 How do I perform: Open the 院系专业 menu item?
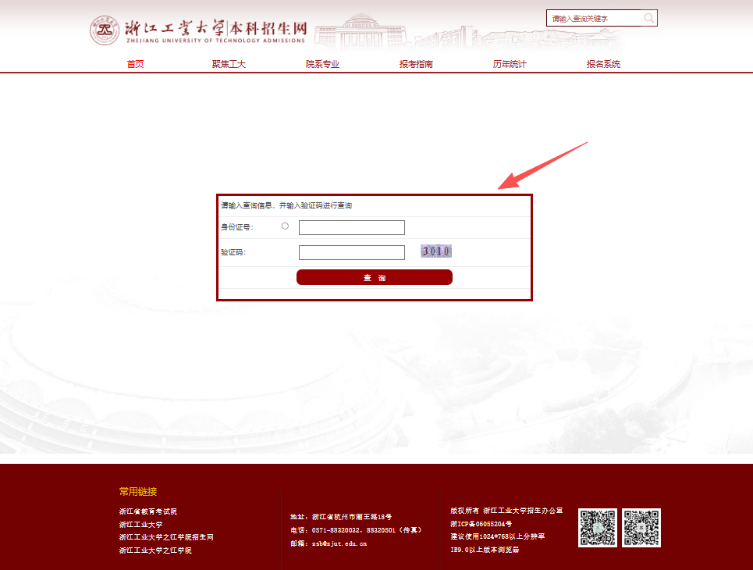pos(322,64)
